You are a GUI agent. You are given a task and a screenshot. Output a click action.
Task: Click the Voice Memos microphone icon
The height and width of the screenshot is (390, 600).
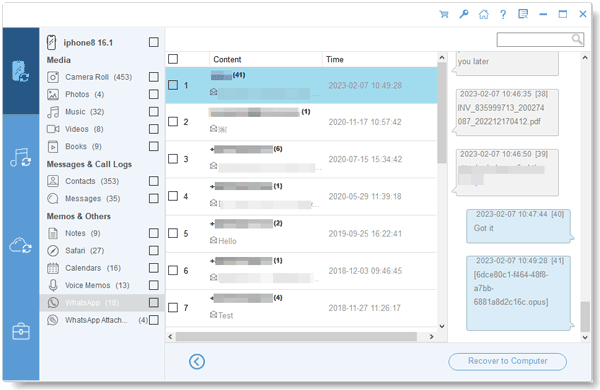(53, 285)
